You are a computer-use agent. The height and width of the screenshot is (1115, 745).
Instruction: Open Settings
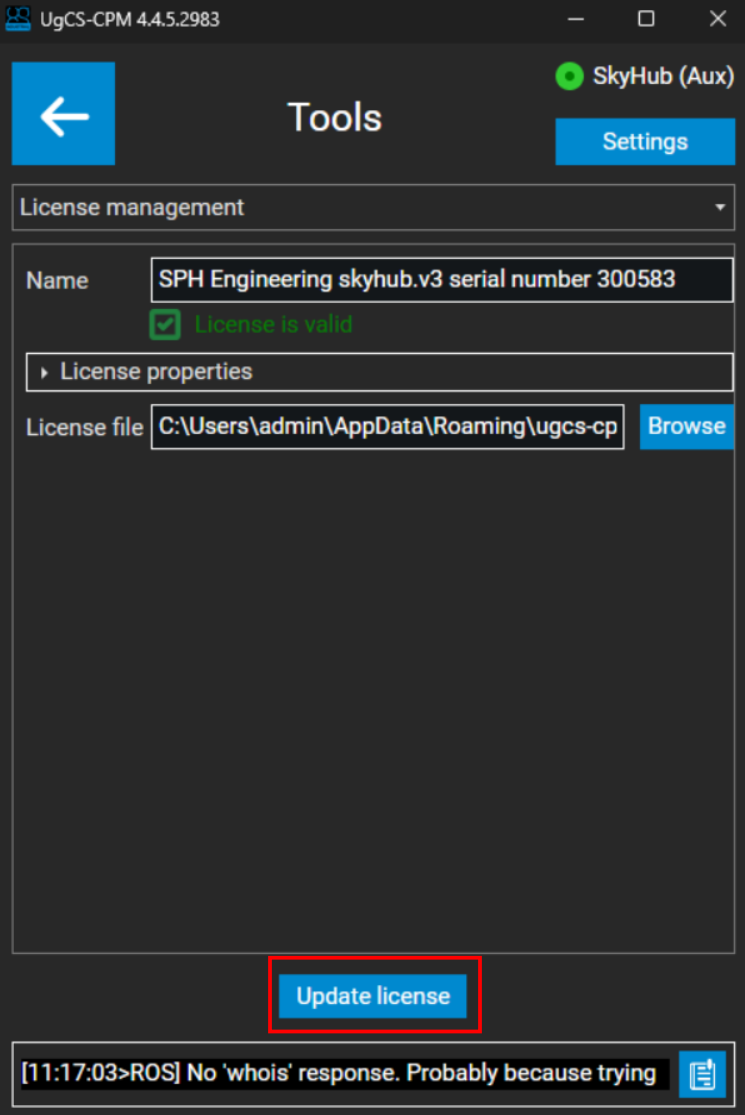pyautogui.click(x=645, y=142)
